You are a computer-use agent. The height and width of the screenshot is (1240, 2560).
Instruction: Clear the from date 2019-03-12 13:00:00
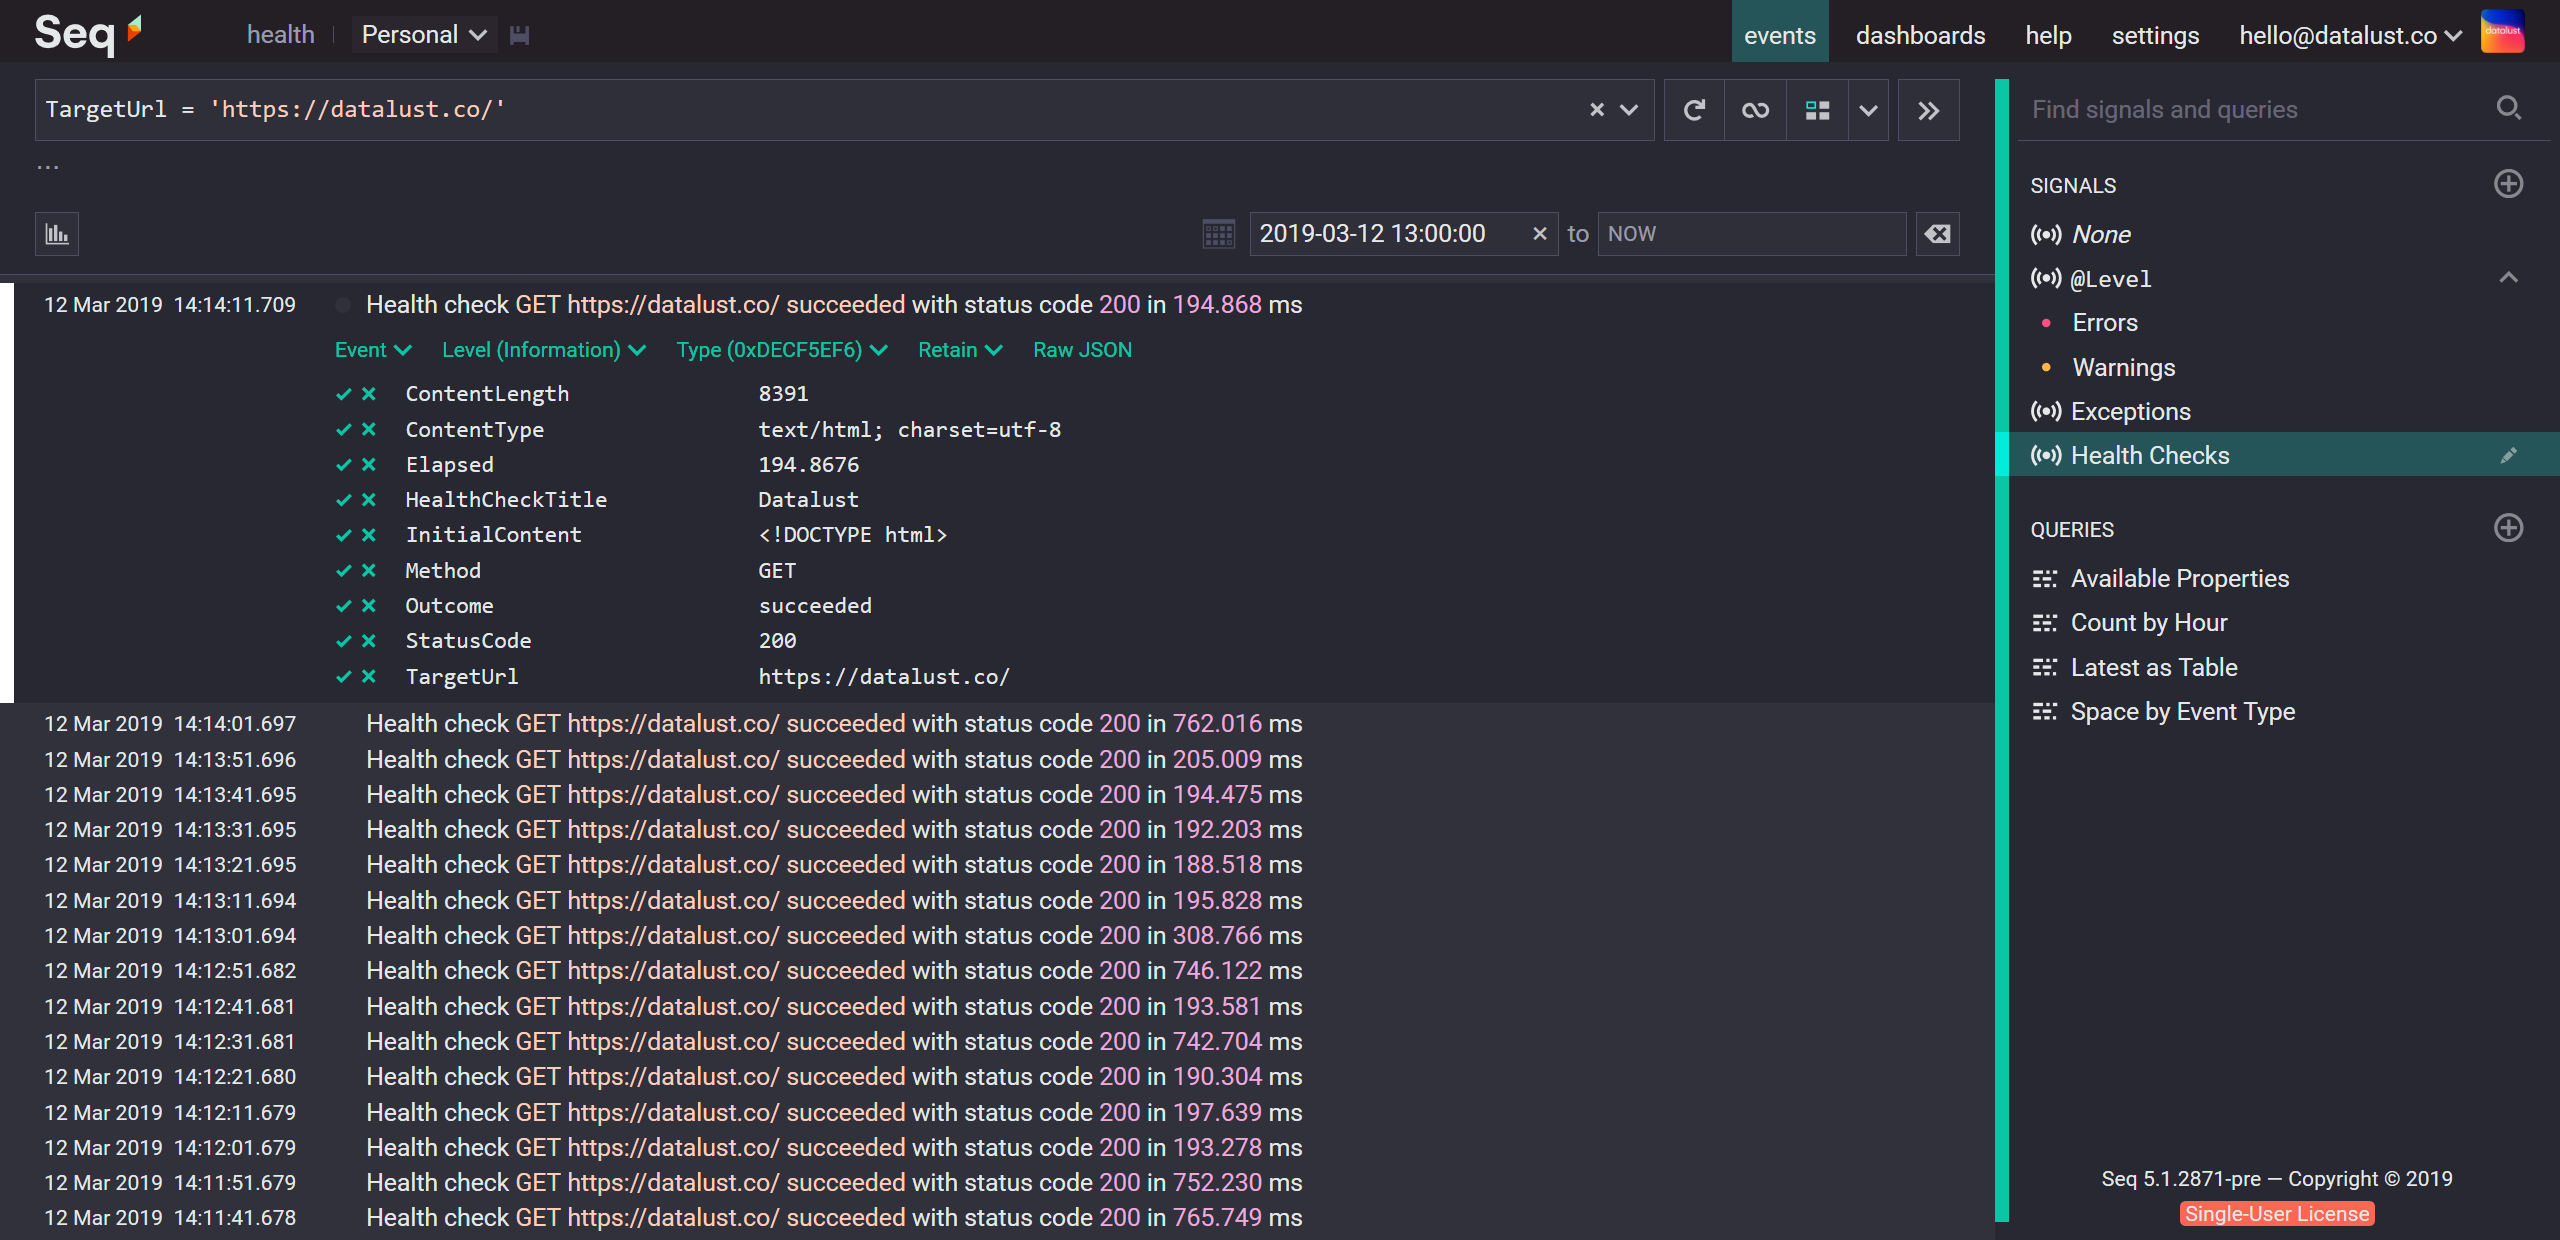[1539, 234]
